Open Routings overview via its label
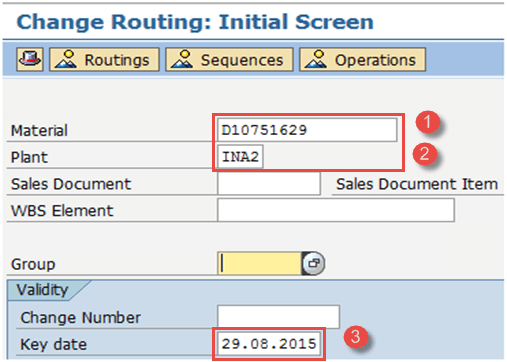 (117, 60)
